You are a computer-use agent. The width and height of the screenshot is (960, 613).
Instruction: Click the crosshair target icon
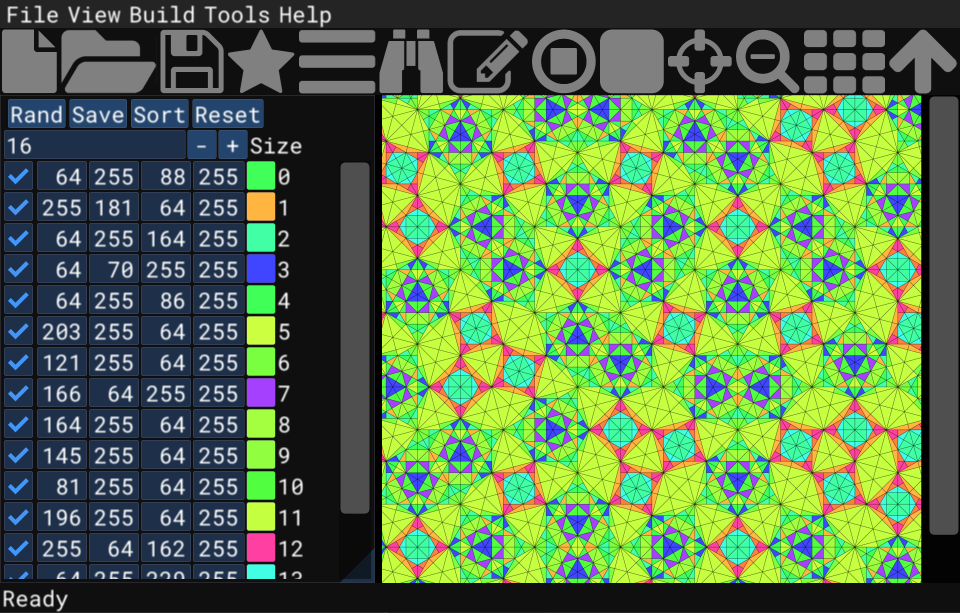700,62
